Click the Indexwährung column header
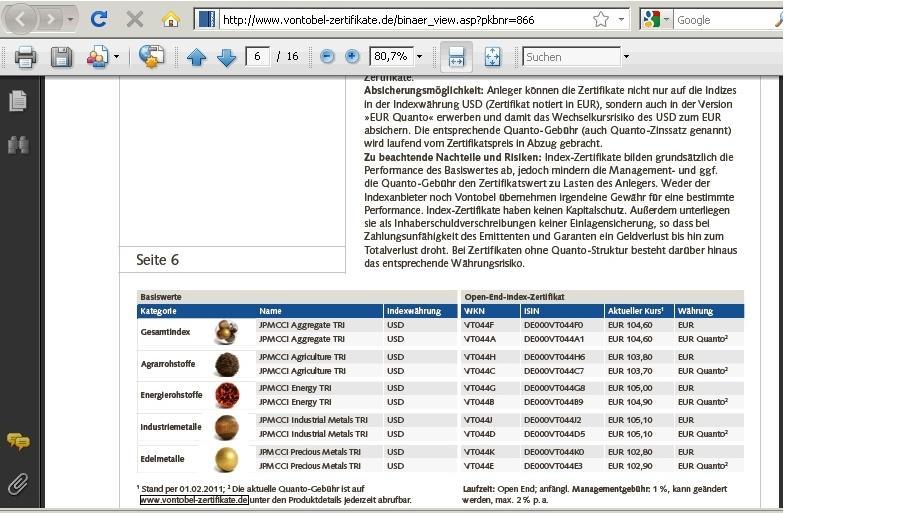This screenshot has height=513, width=900. pyautogui.click(x=414, y=311)
